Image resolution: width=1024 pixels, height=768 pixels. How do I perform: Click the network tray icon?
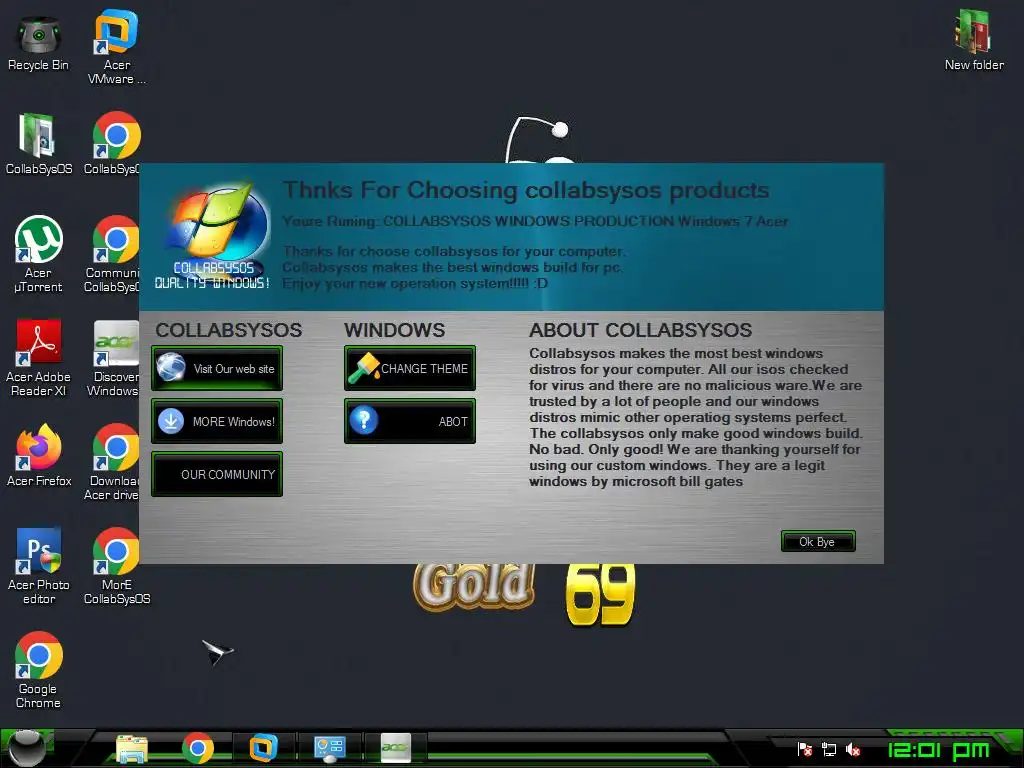pos(829,750)
